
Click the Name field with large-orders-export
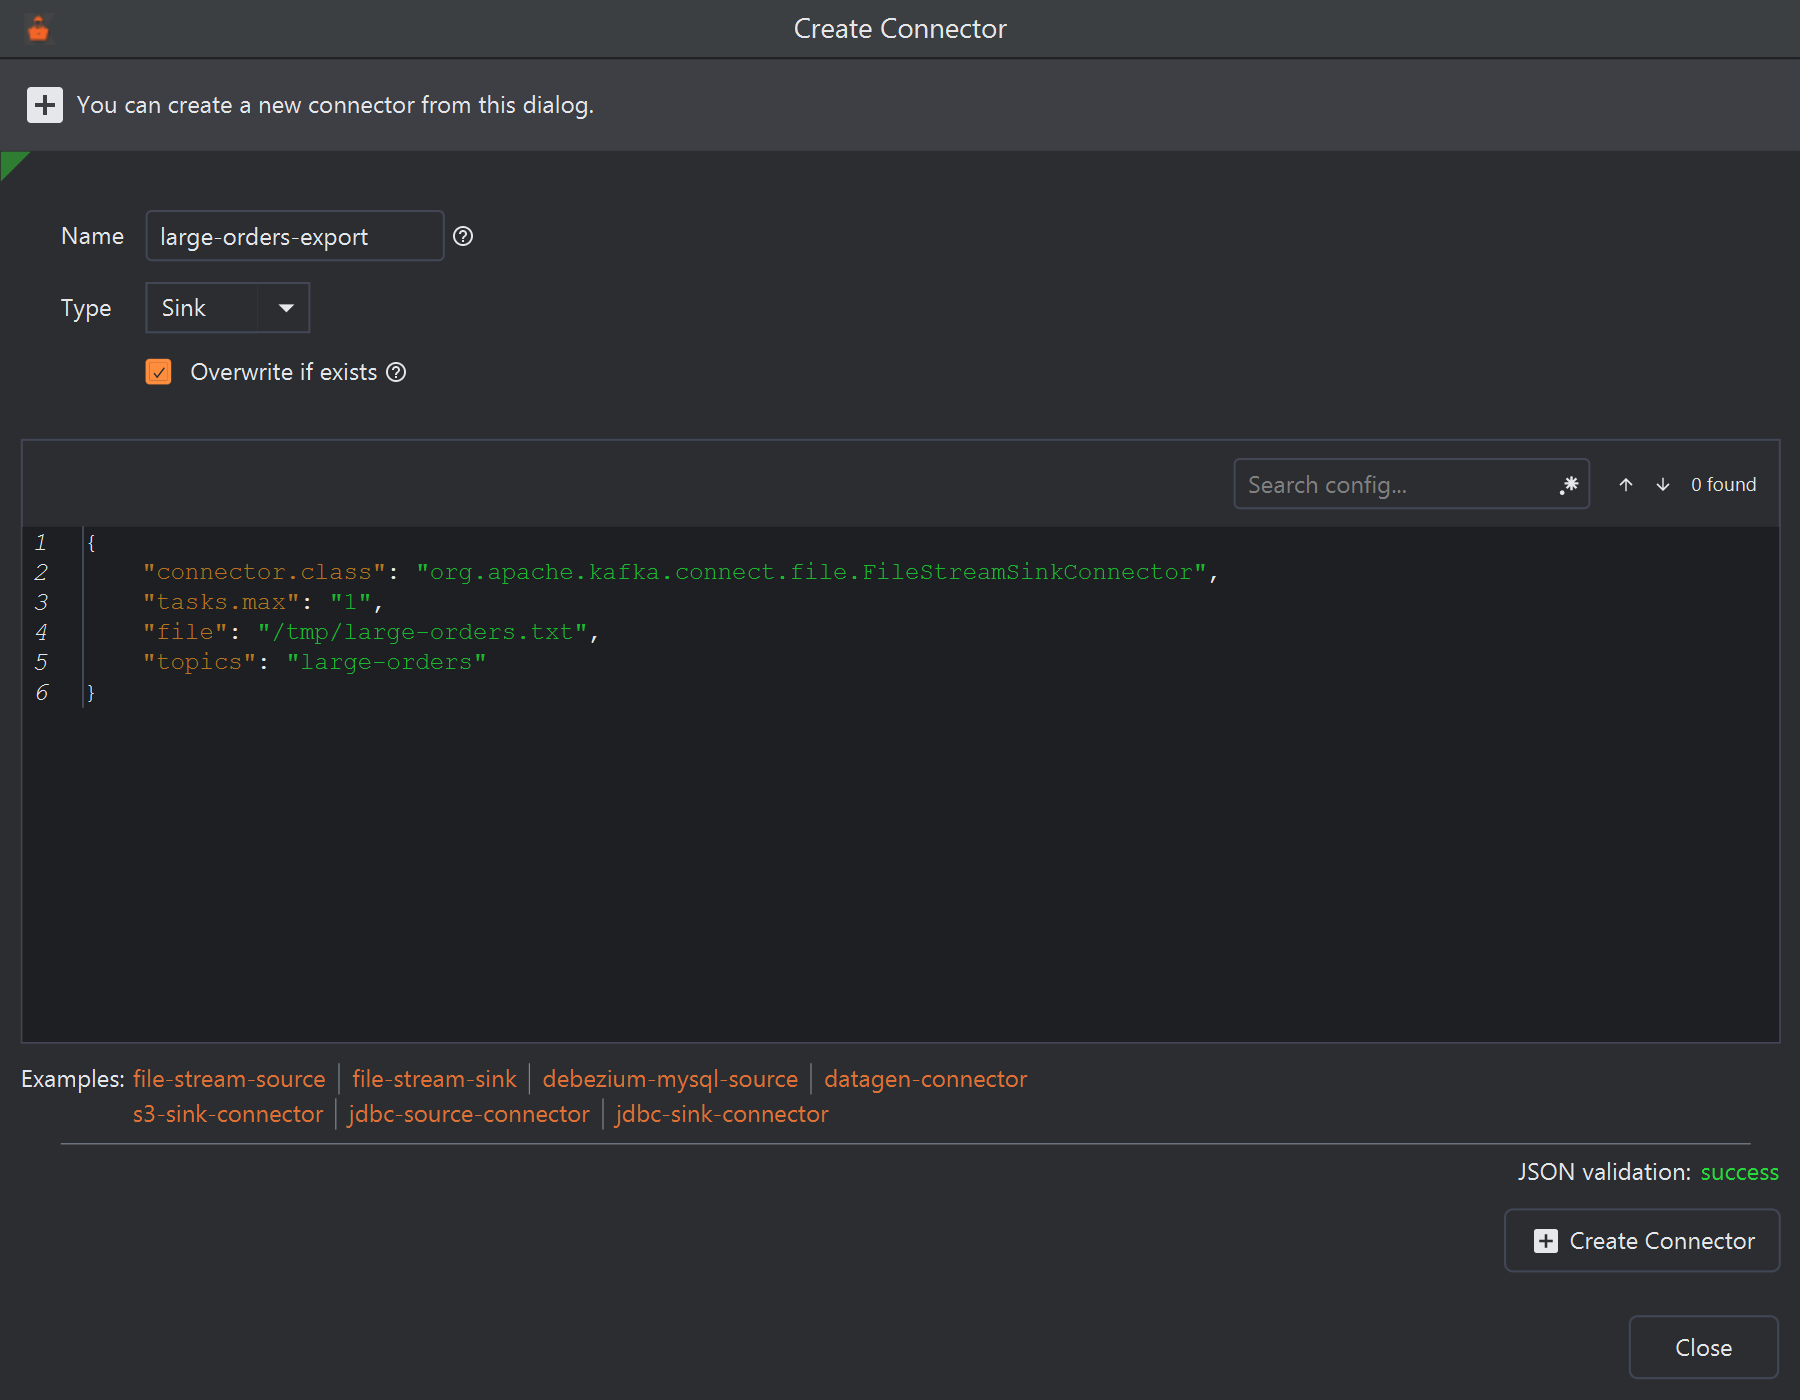(295, 236)
